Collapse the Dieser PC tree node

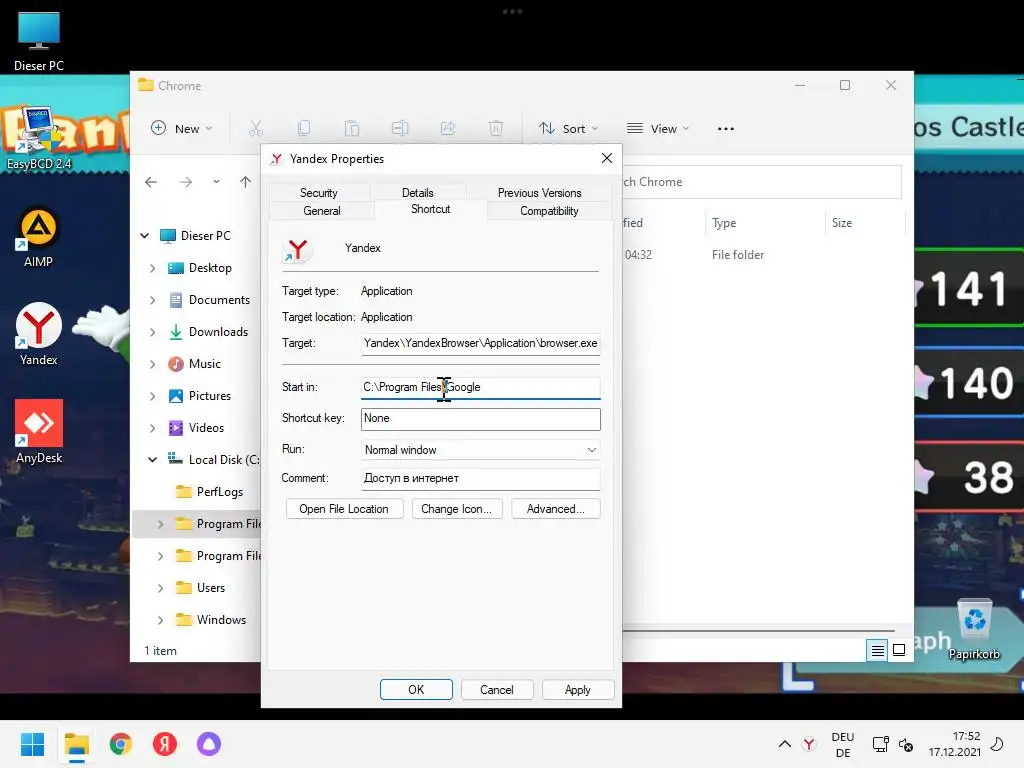pos(145,236)
